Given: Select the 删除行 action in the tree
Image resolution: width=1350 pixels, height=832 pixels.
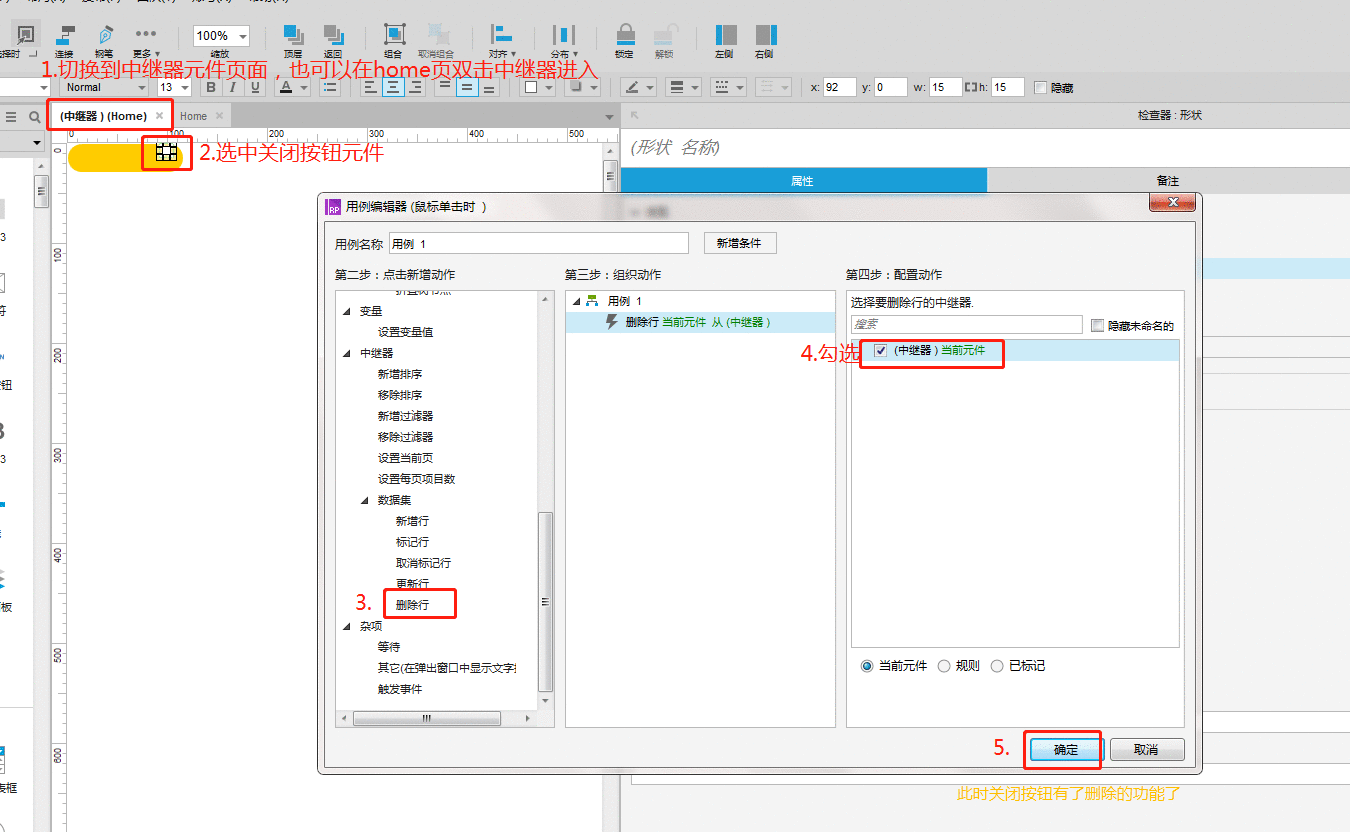Looking at the screenshot, I should pyautogui.click(x=412, y=605).
